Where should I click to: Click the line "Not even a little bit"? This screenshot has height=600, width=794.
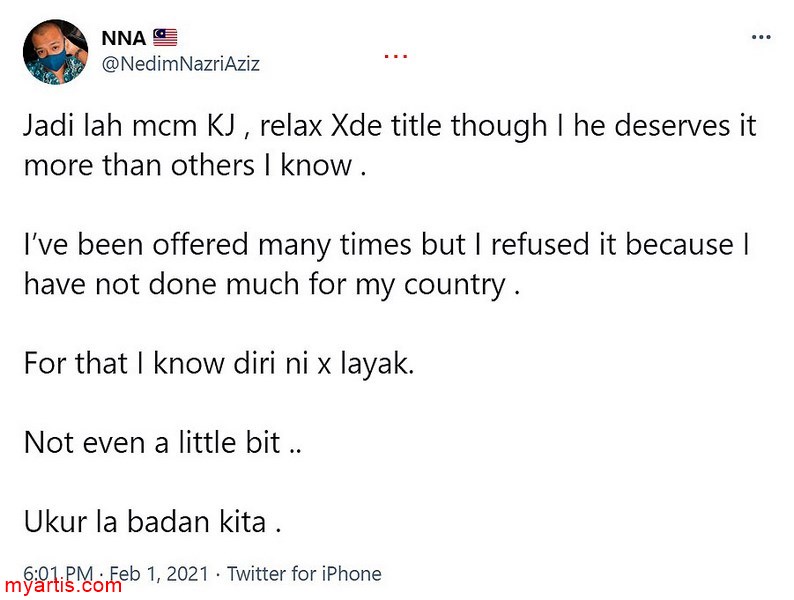click(x=162, y=442)
